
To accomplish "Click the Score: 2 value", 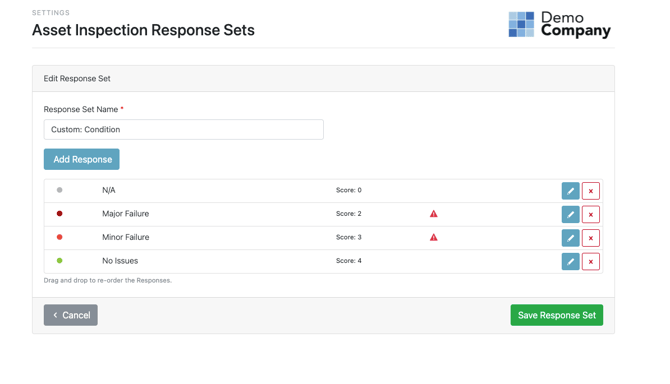I will click(349, 214).
